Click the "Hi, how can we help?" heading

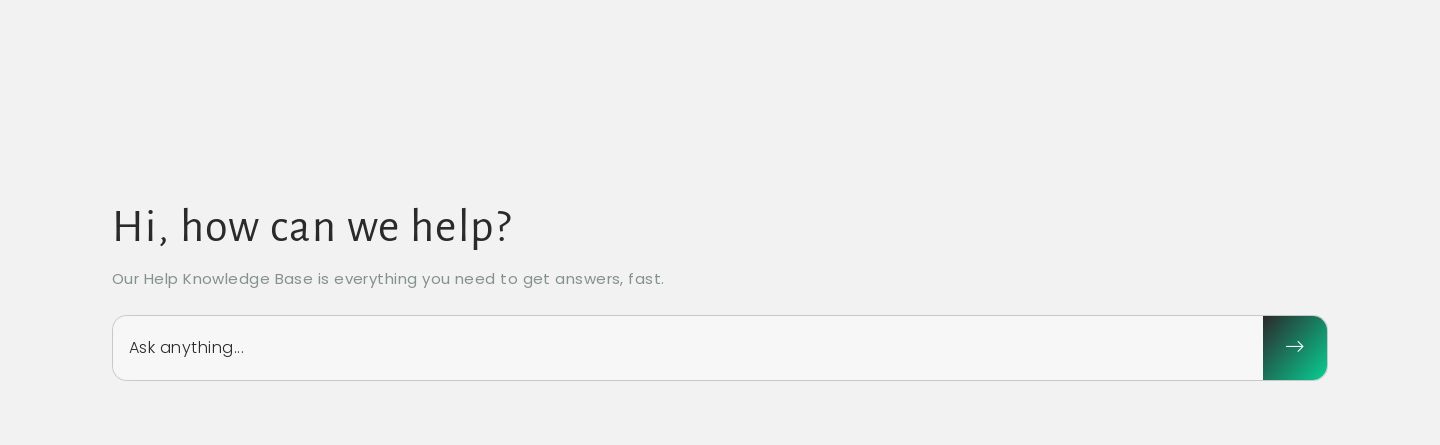coord(312,227)
